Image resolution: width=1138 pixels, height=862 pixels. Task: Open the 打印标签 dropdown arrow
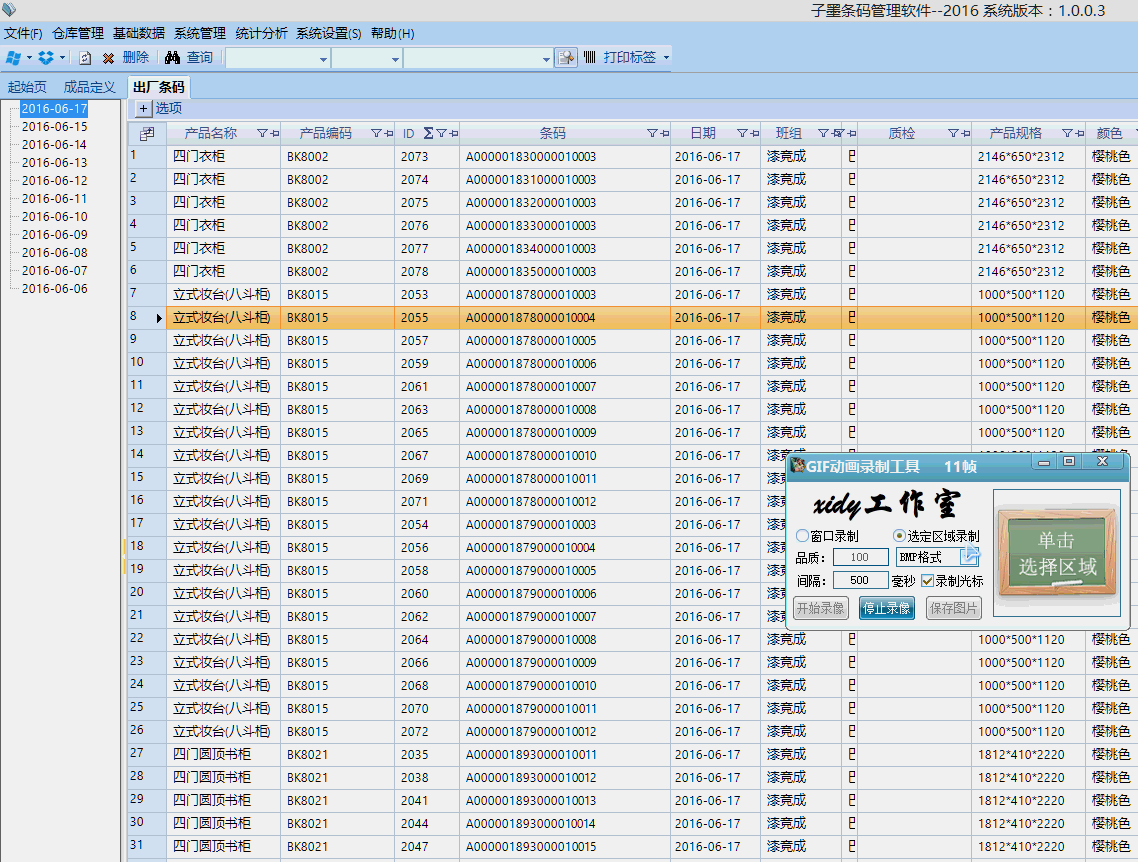click(666, 58)
